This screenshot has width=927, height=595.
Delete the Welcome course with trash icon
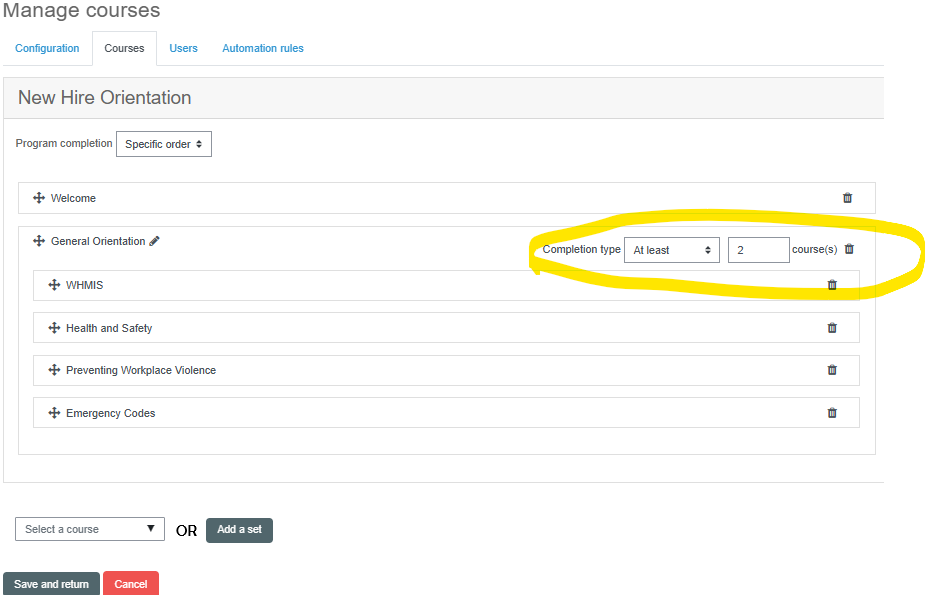(847, 198)
